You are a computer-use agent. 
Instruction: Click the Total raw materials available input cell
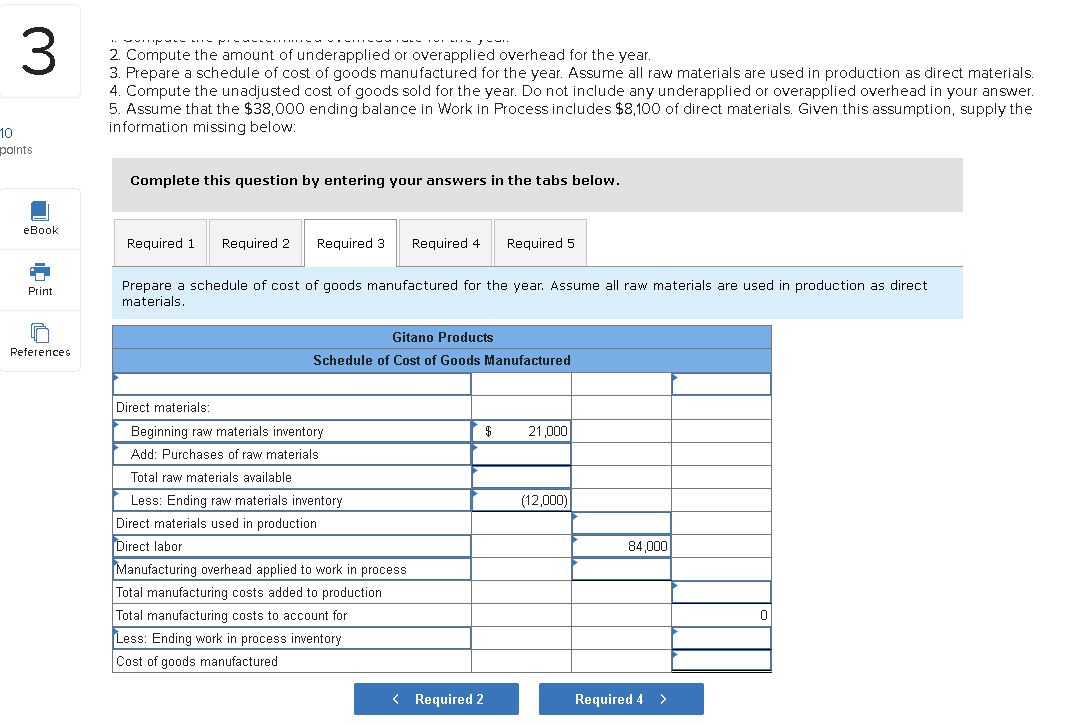(x=521, y=476)
